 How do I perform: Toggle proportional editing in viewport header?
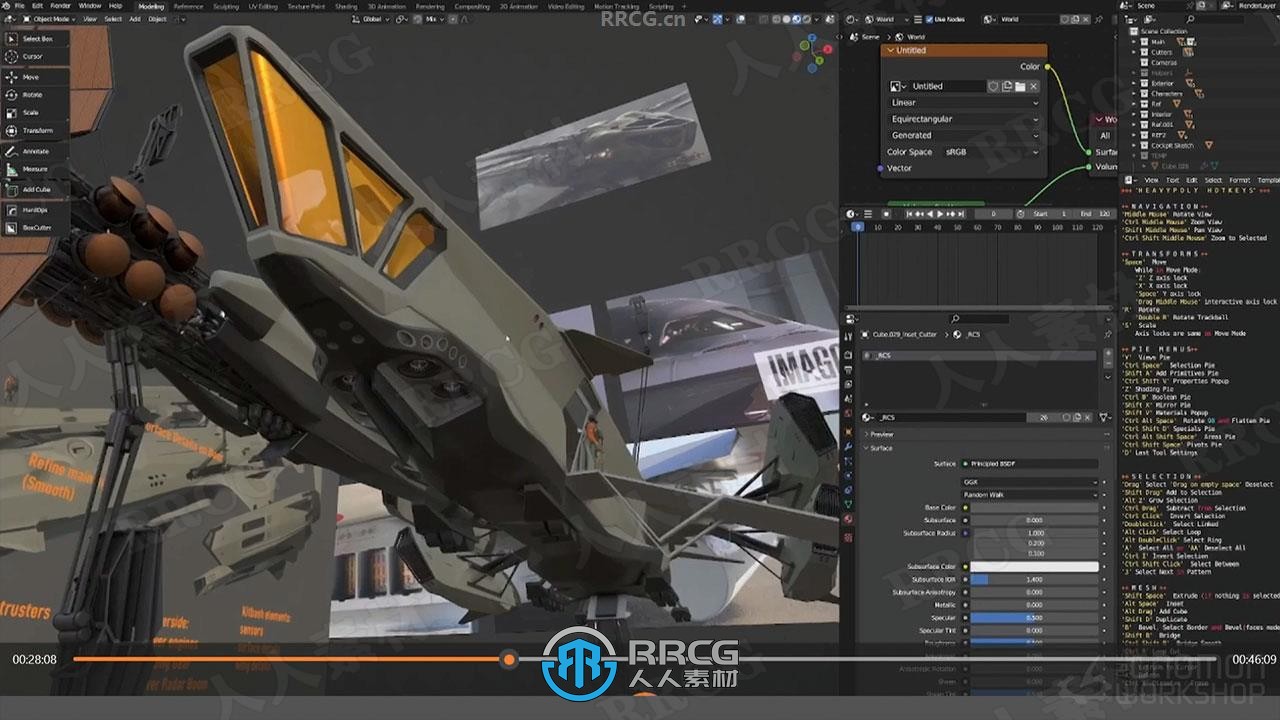453,19
